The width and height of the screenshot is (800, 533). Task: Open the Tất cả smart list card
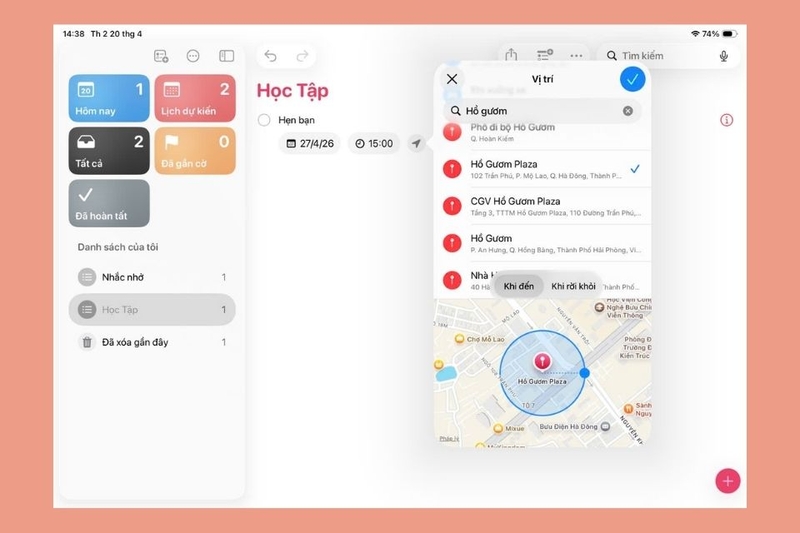109,150
